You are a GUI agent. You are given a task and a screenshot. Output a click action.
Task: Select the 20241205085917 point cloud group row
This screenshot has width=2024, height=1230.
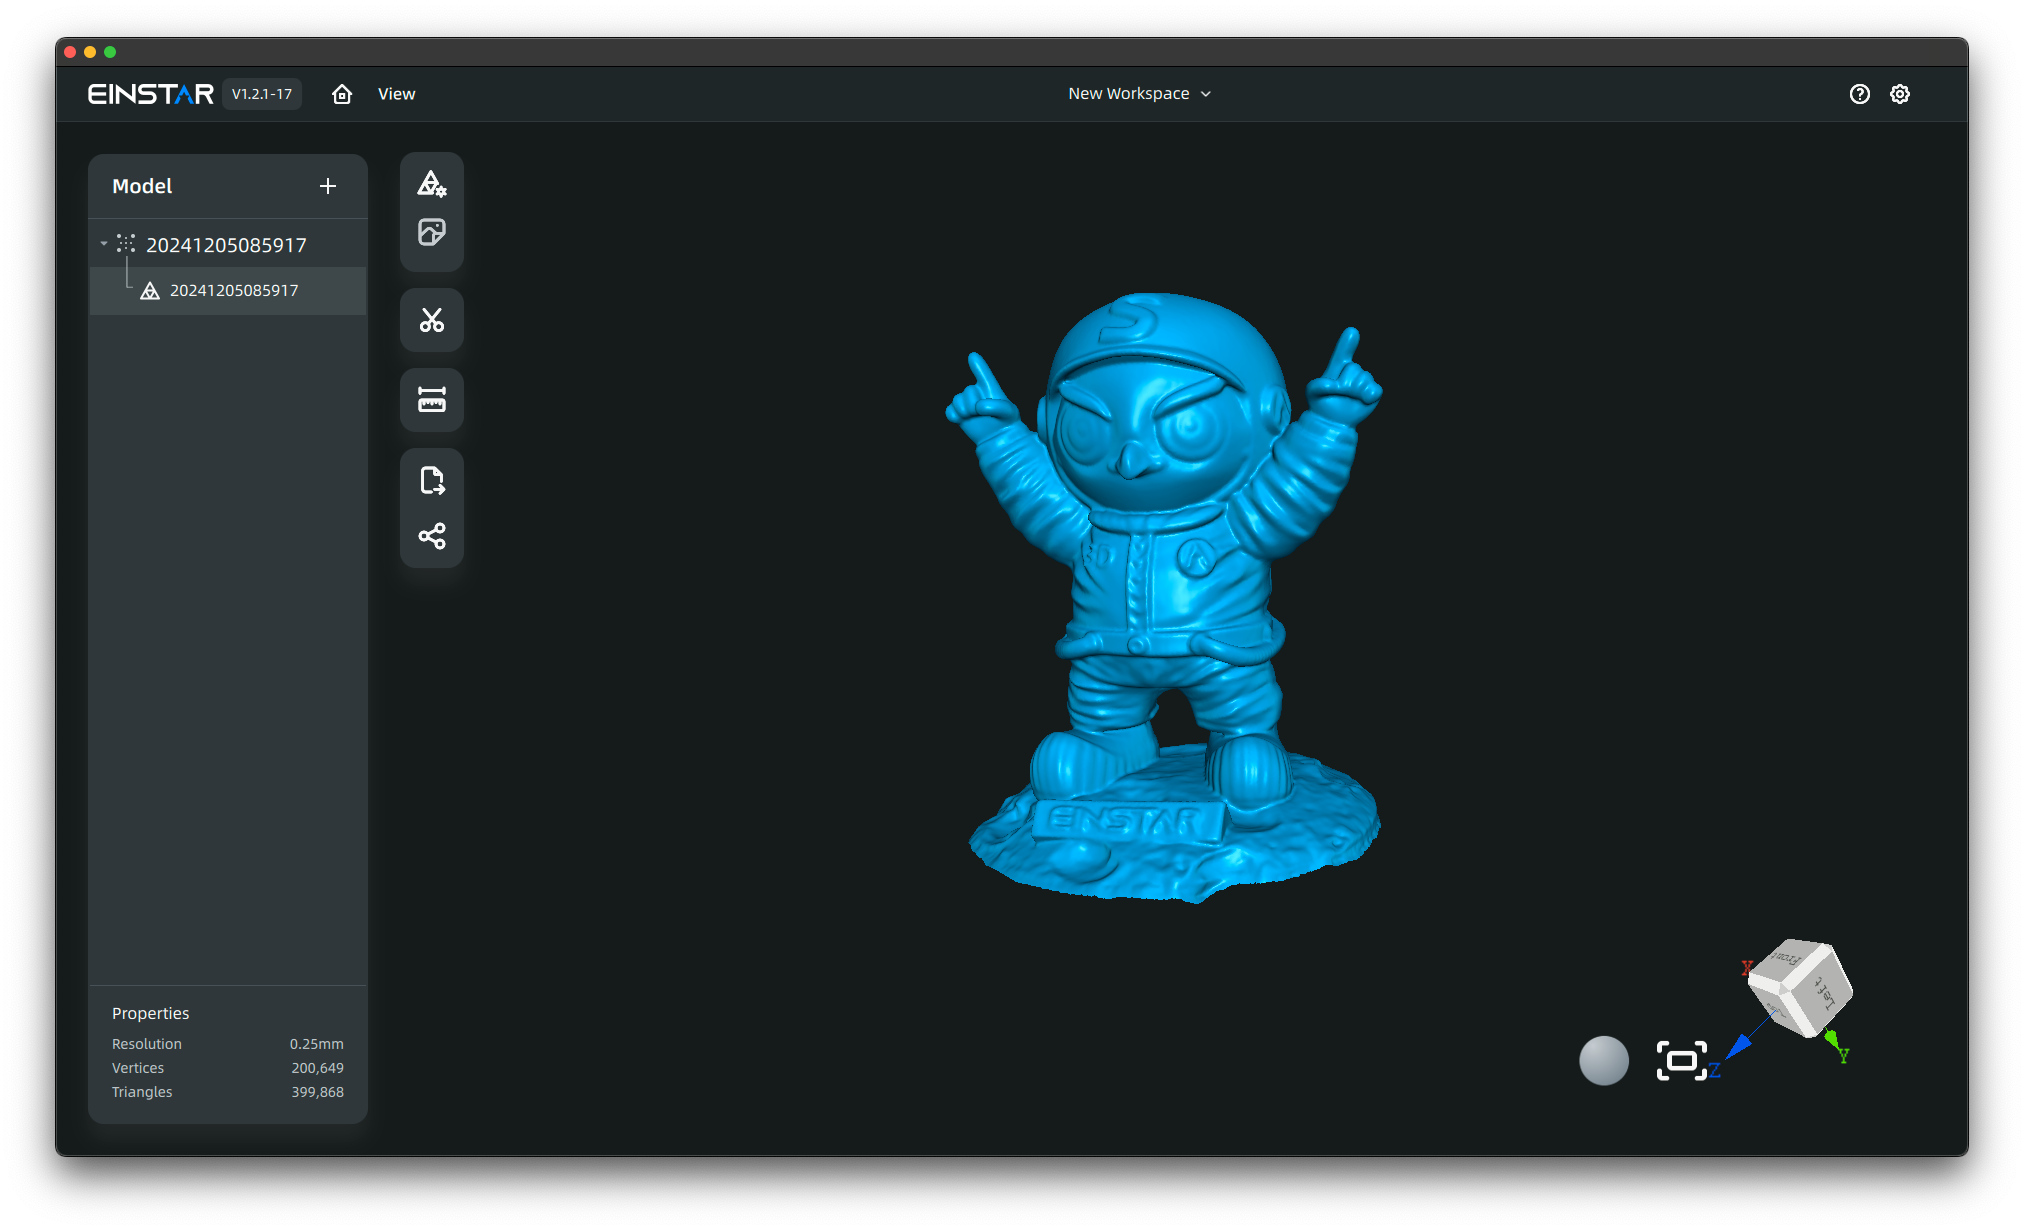coord(228,244)
